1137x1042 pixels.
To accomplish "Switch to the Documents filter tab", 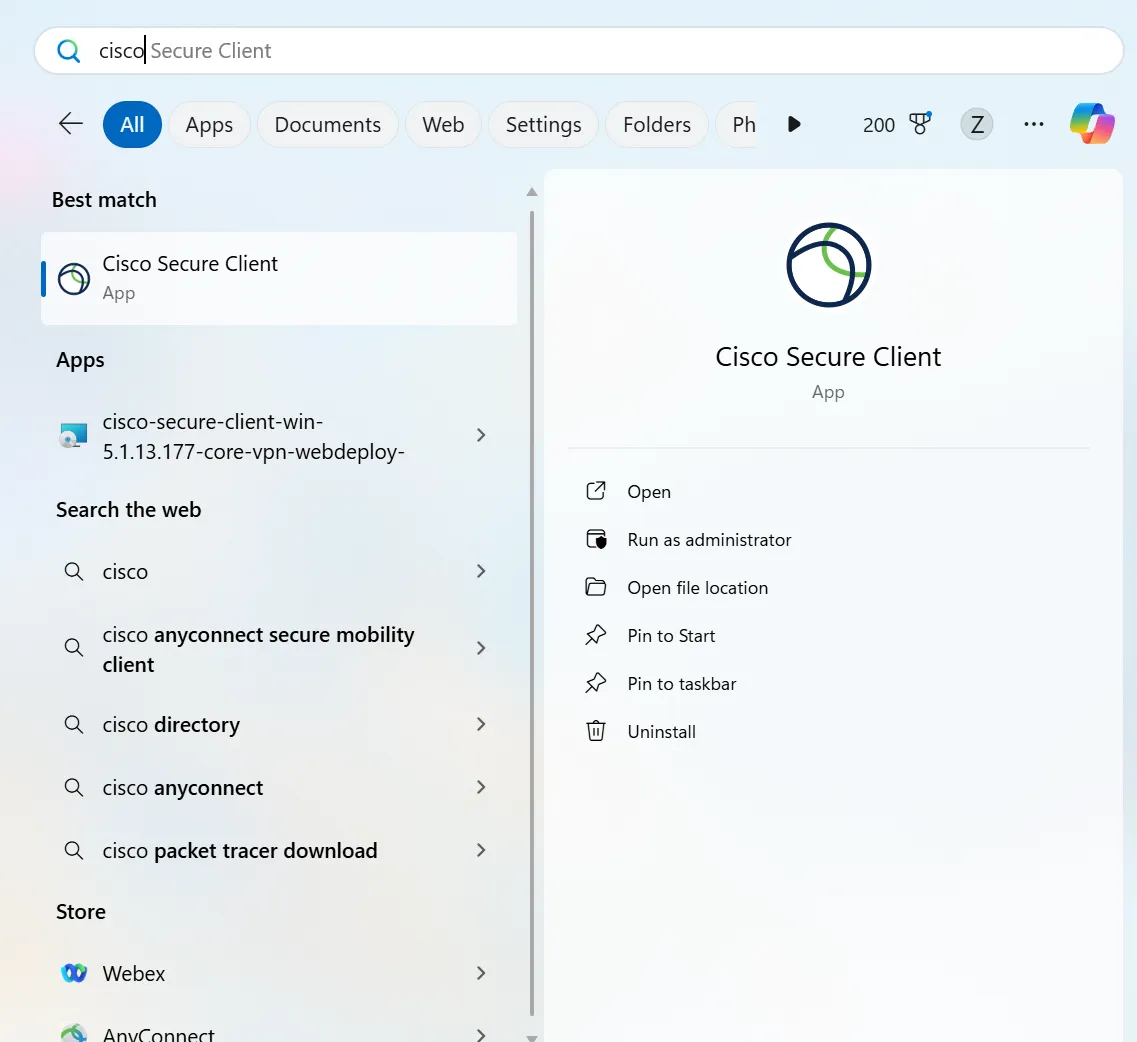I will (327, 125).
